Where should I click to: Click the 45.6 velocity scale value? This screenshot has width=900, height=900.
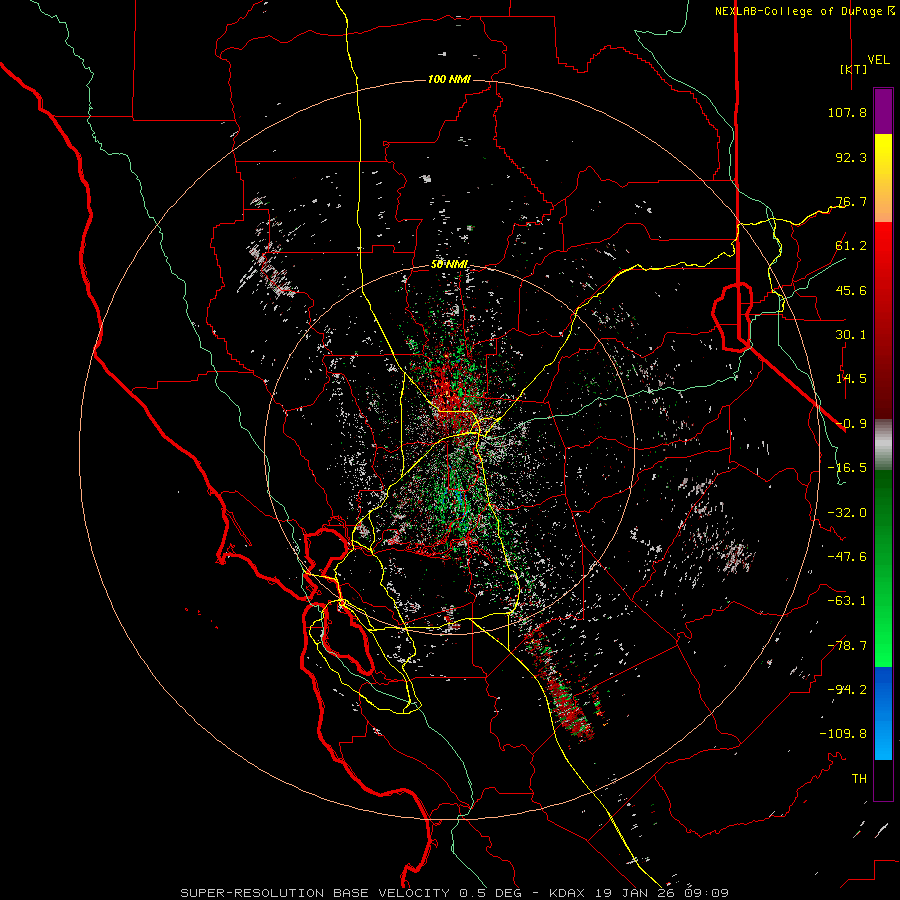851,290
